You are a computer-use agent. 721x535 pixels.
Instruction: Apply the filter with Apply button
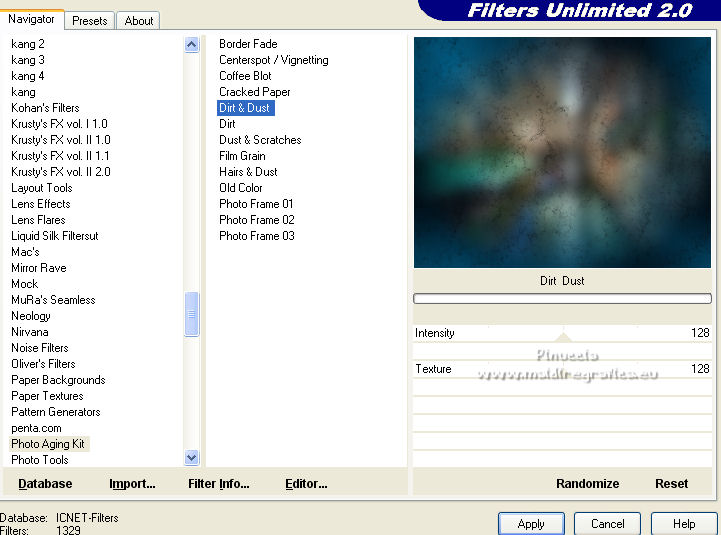(x=531, y=524)
